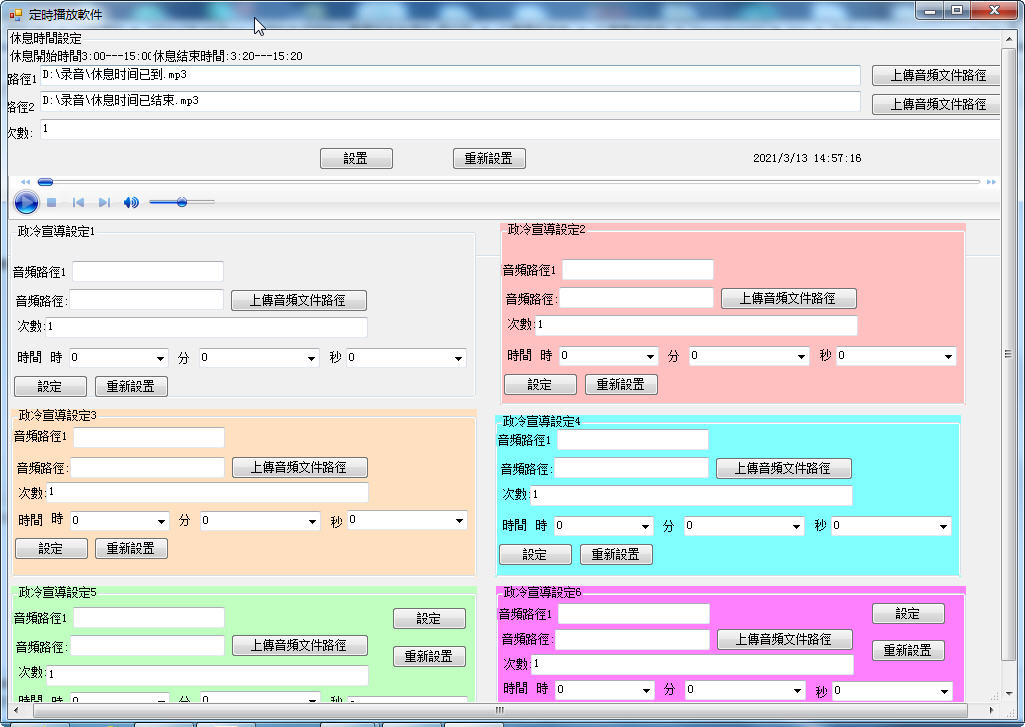1025x727 pixels.
Task: Click 設定 button in pink 政令宣導設定2
Action: click(x=540, y=384)
